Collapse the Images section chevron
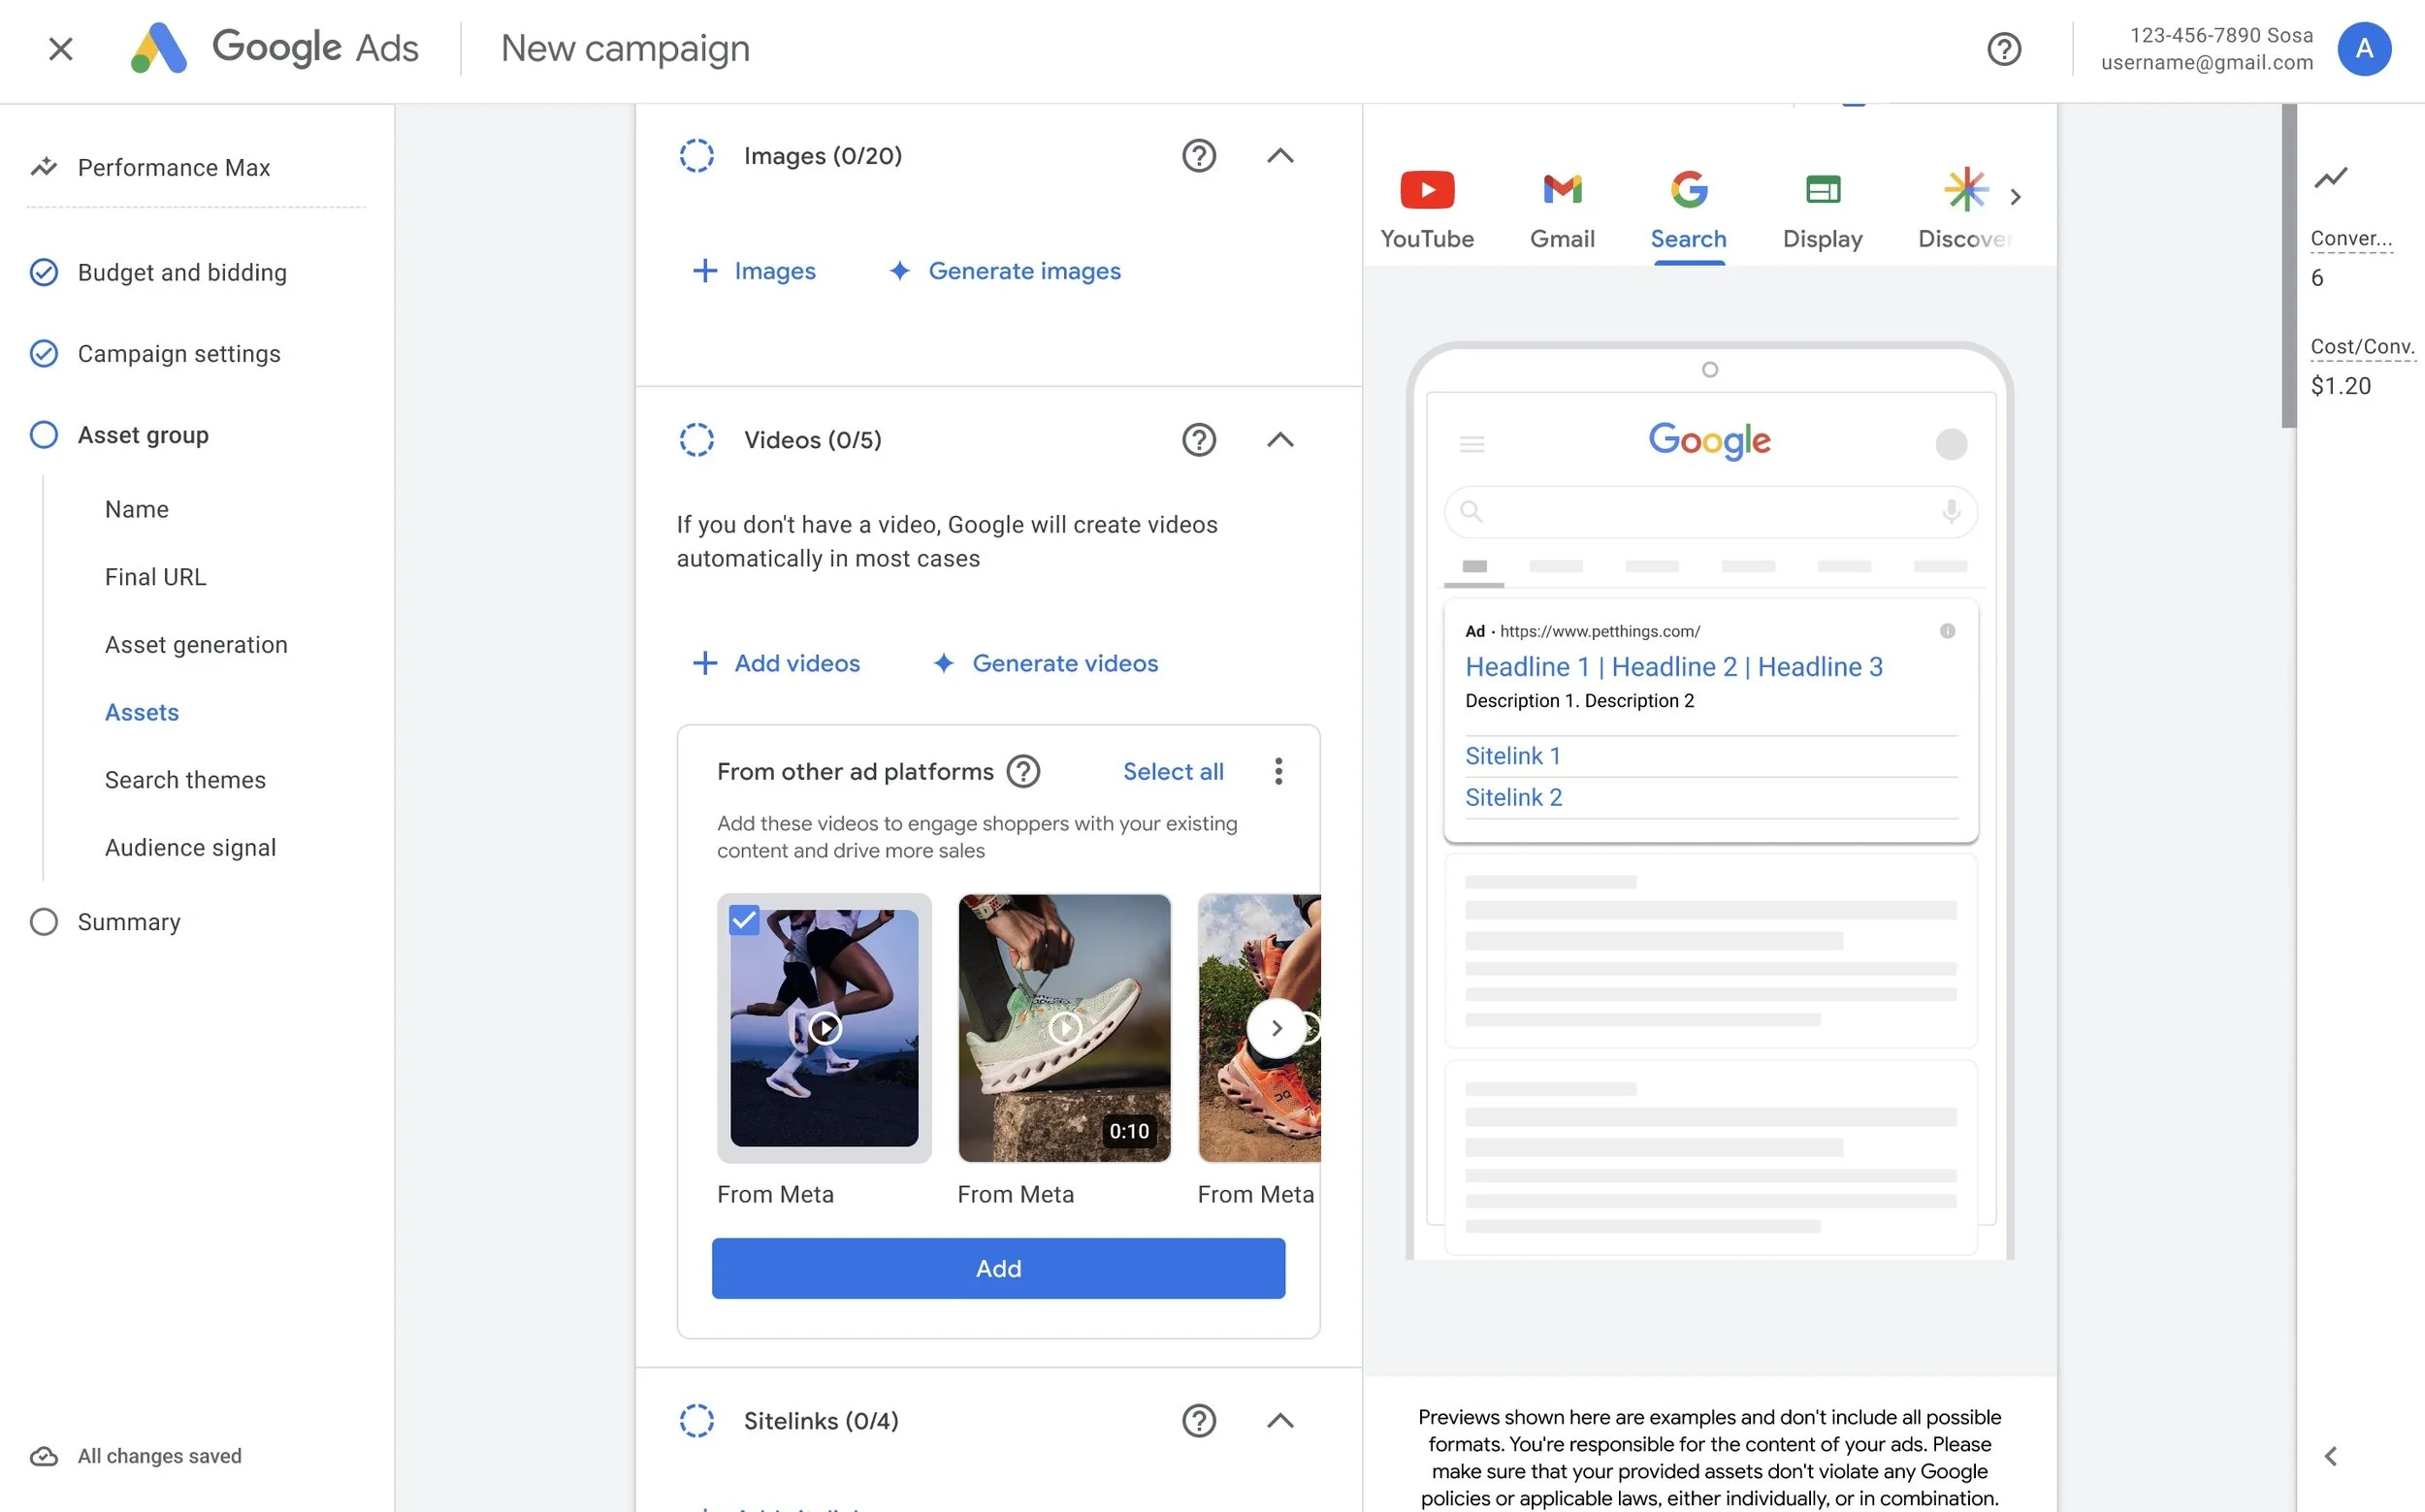 click(1280, 156)
